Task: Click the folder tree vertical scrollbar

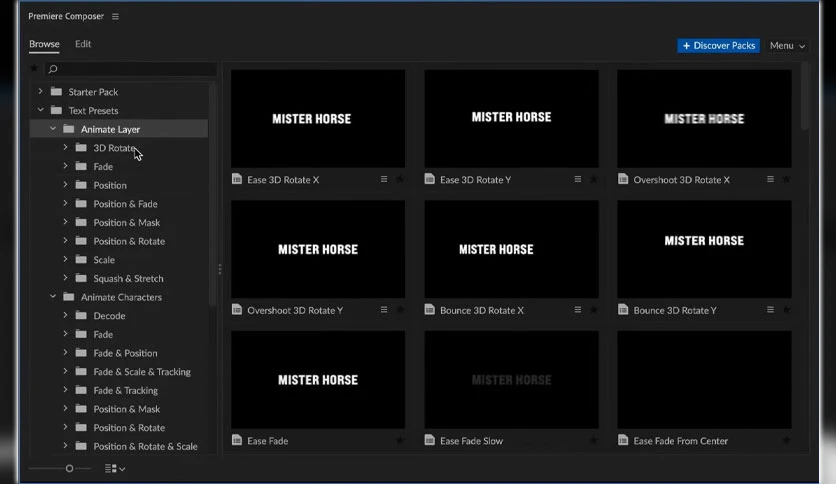Action: pyautogui.click(x=213, y=195)
